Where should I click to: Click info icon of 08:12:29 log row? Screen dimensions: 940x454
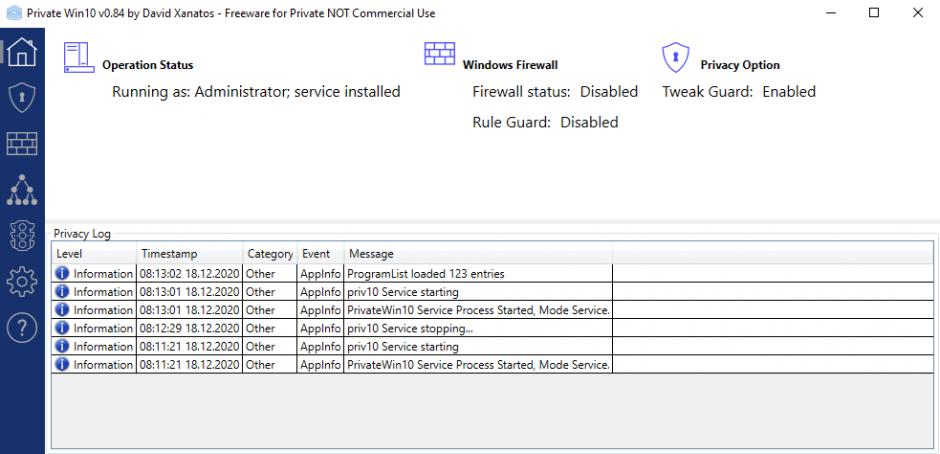pyautogui.click(x=62, y=328)
